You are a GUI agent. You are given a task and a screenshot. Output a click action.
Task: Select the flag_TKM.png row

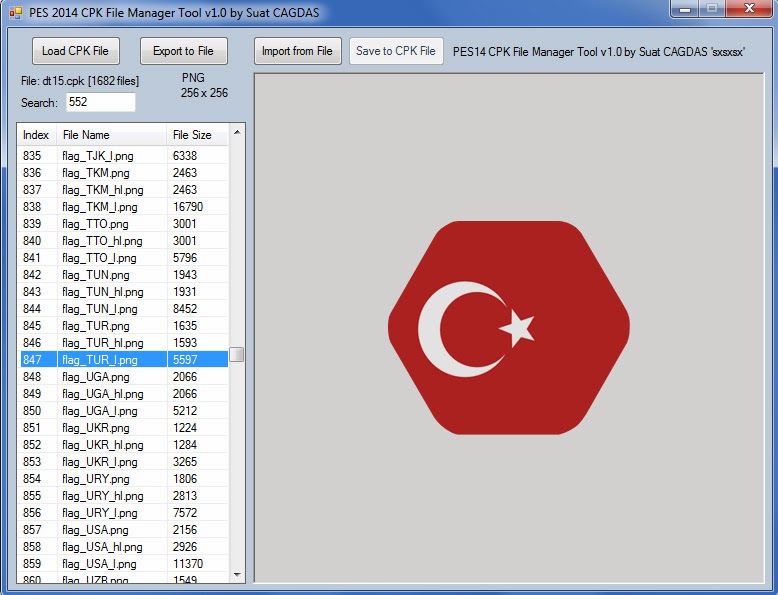[x=124, y=173]
